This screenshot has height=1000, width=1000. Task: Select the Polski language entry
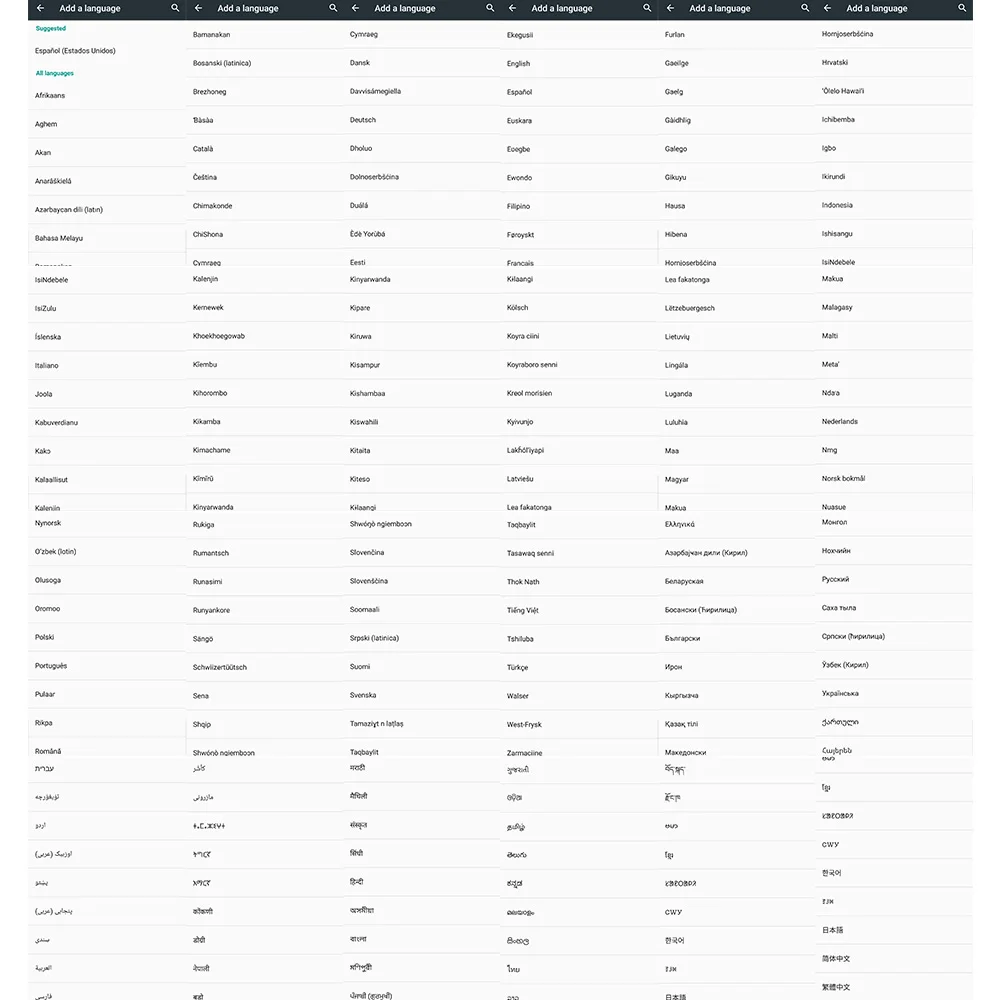click(107, 637)
